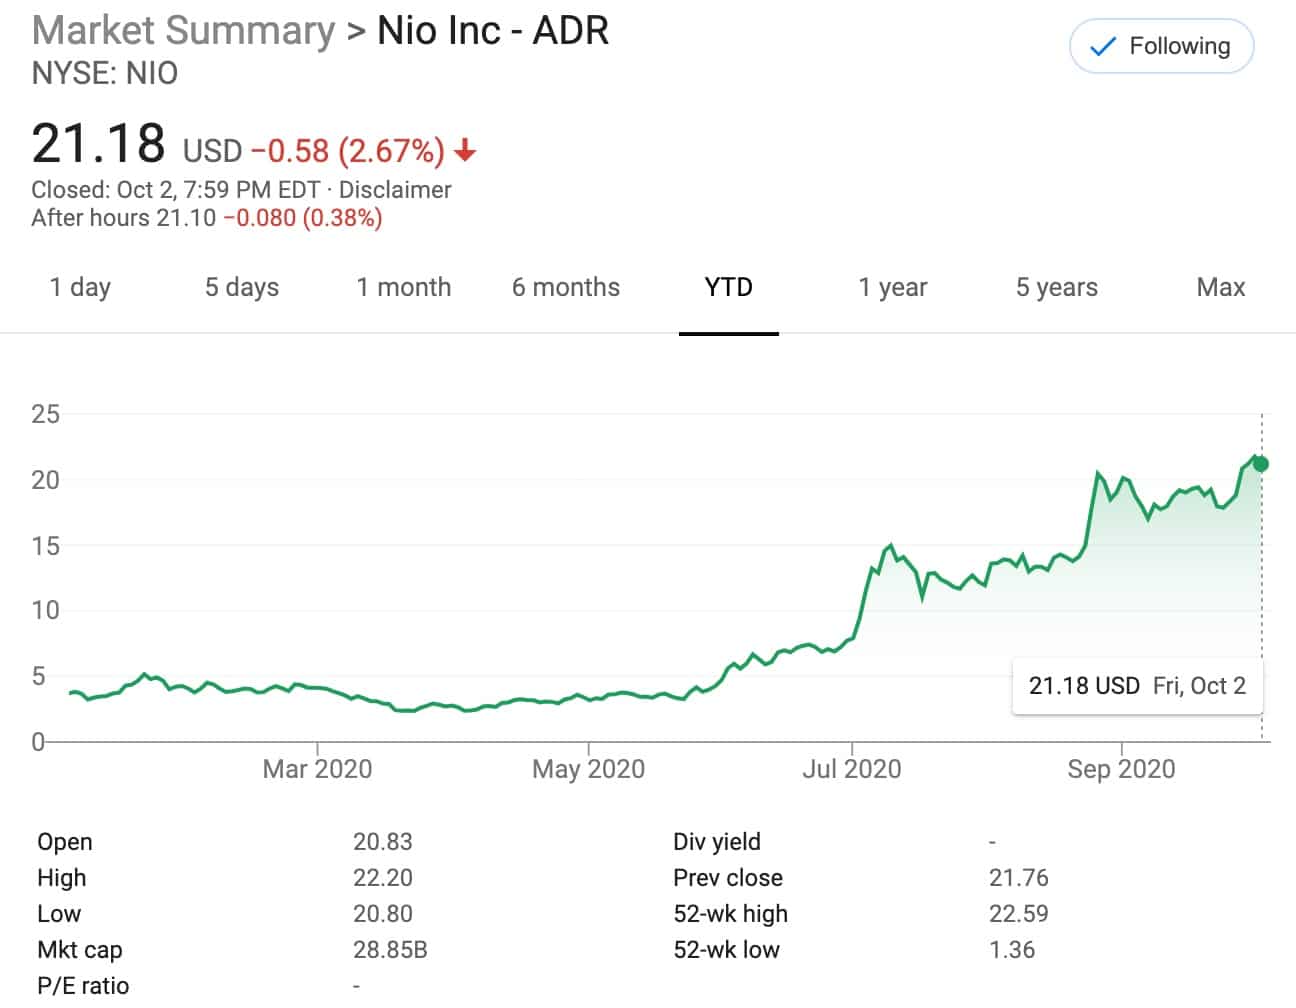Image resolution: width=1296 pixels, height=1008 pixels.
Task: Toggle the Following button
Action: (1161, 46)
